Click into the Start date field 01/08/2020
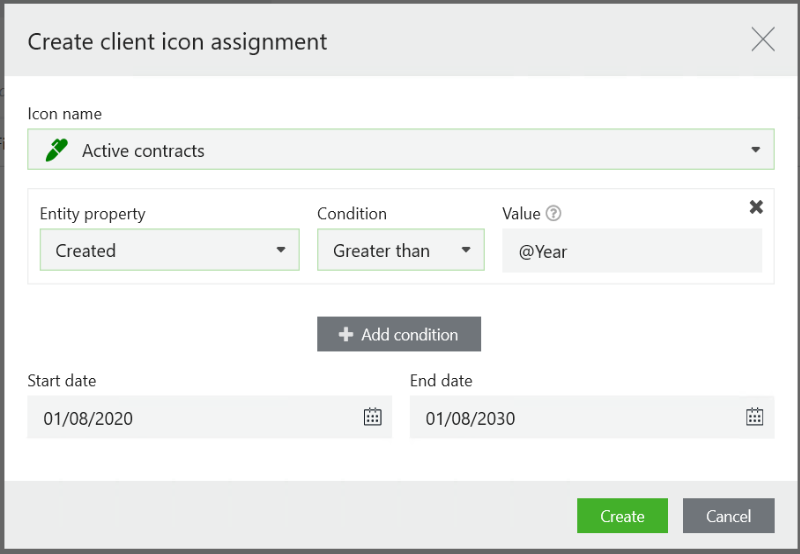This screenshot has height=554, width=800. pos(210,417)
